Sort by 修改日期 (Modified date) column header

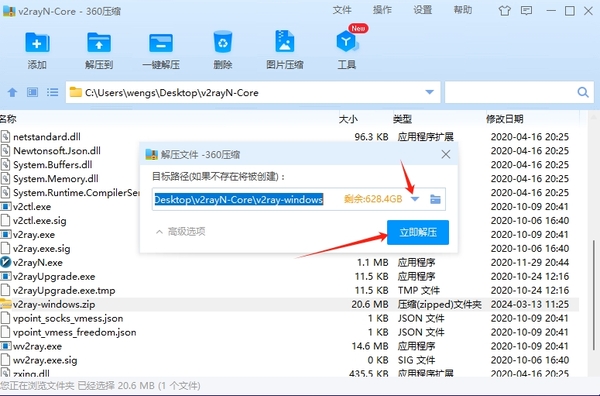pos(504,119)
